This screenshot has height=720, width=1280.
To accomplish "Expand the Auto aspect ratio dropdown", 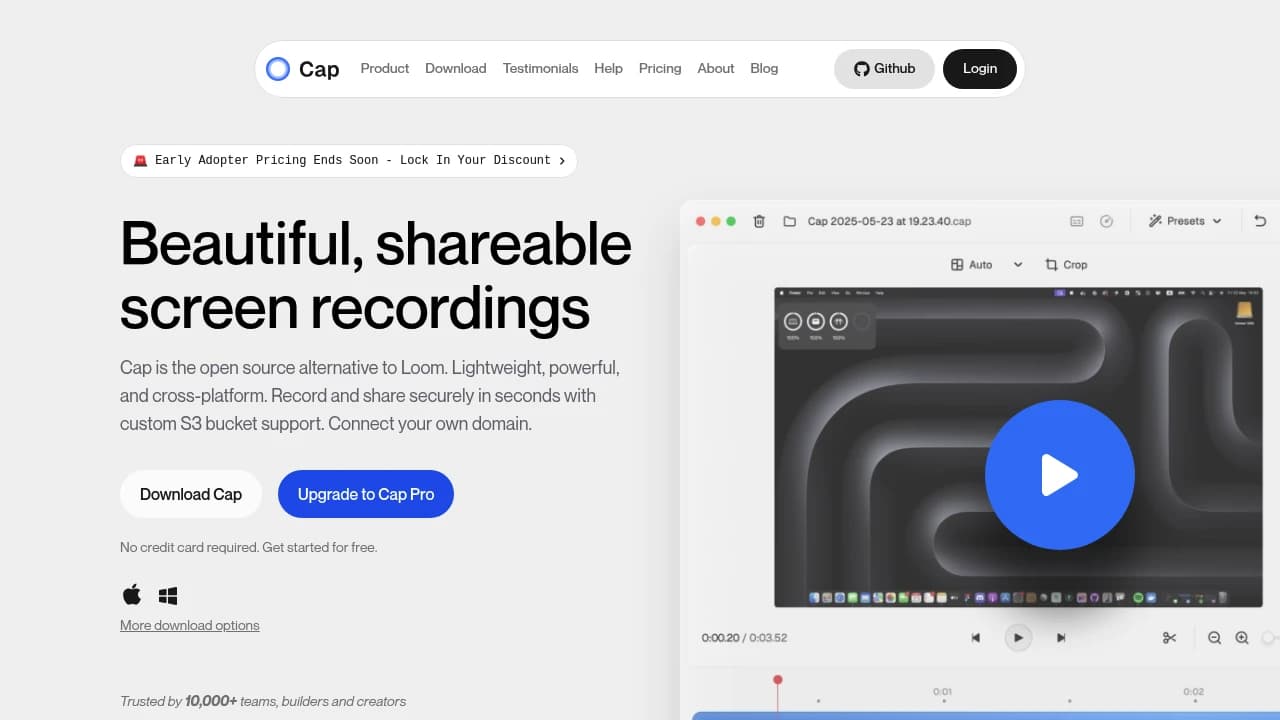I will click(x=987, y=265).
